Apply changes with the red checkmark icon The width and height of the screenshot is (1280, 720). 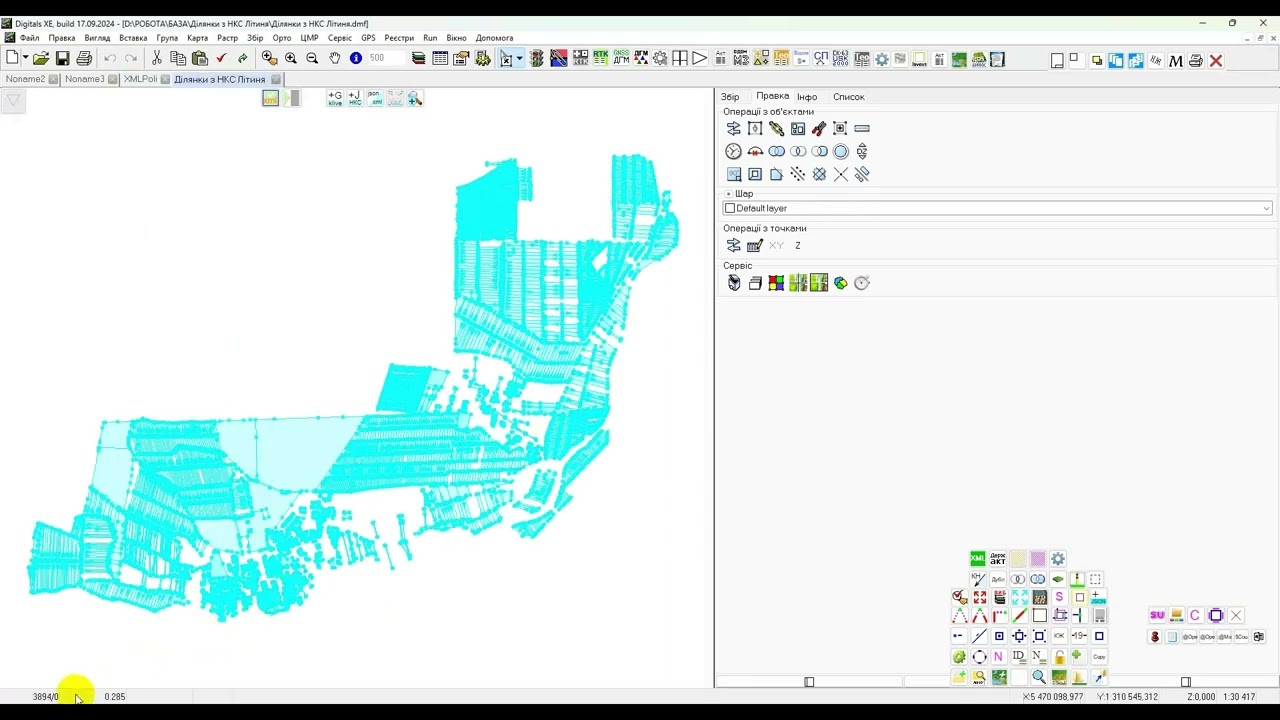pyautogui.click(x=221, y=59)
